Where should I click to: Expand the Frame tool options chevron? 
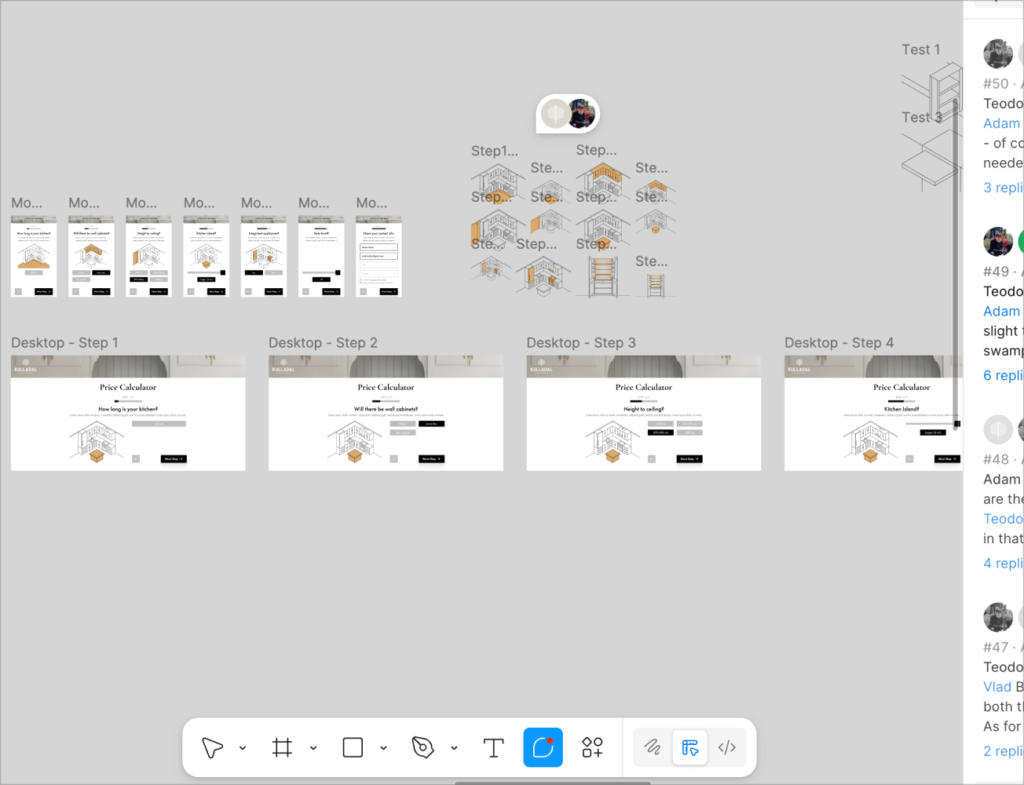tap(313, 748)
